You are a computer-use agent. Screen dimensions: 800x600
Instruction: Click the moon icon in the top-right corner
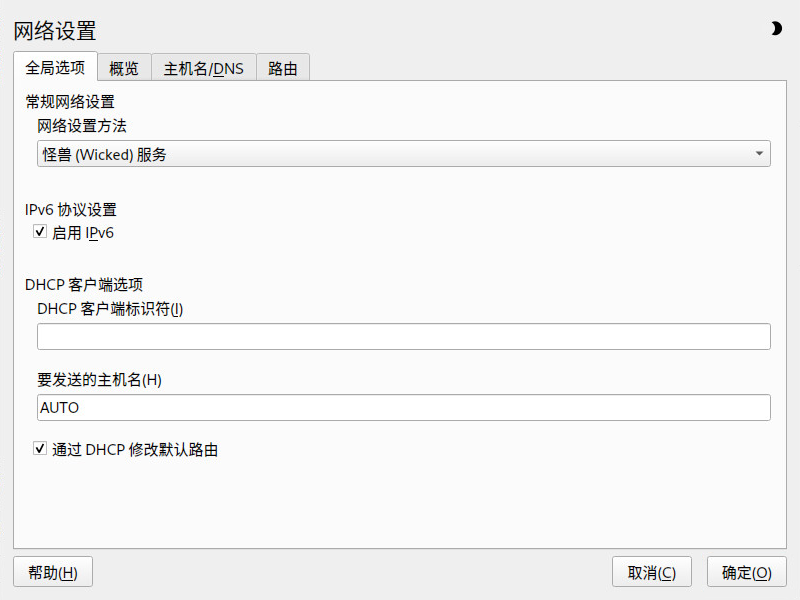click(776, 29)
